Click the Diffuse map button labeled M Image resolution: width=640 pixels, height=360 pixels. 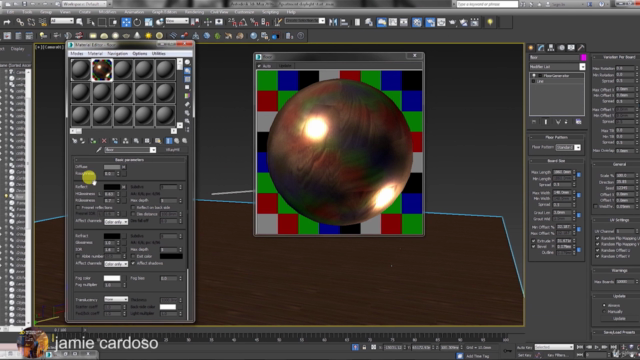point(124,167)
